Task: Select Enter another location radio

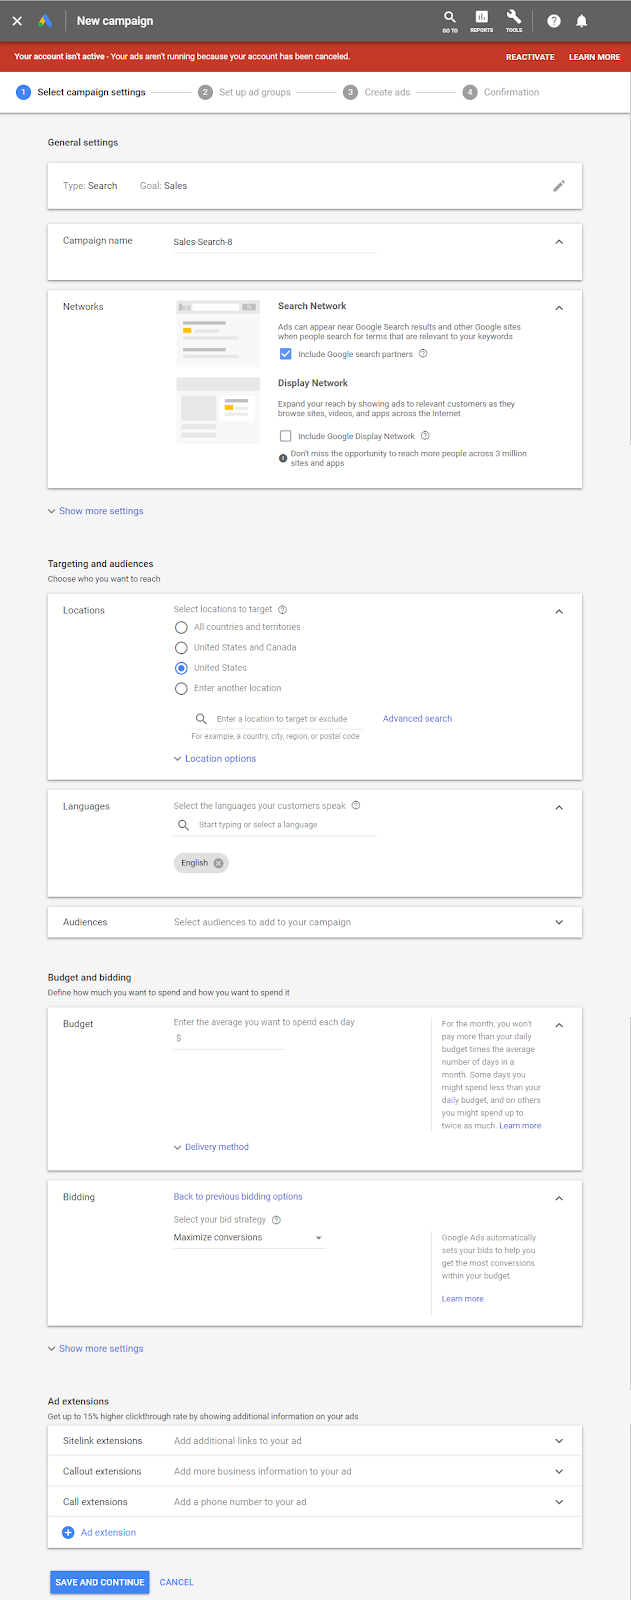Action: click(x=181, y=688)
